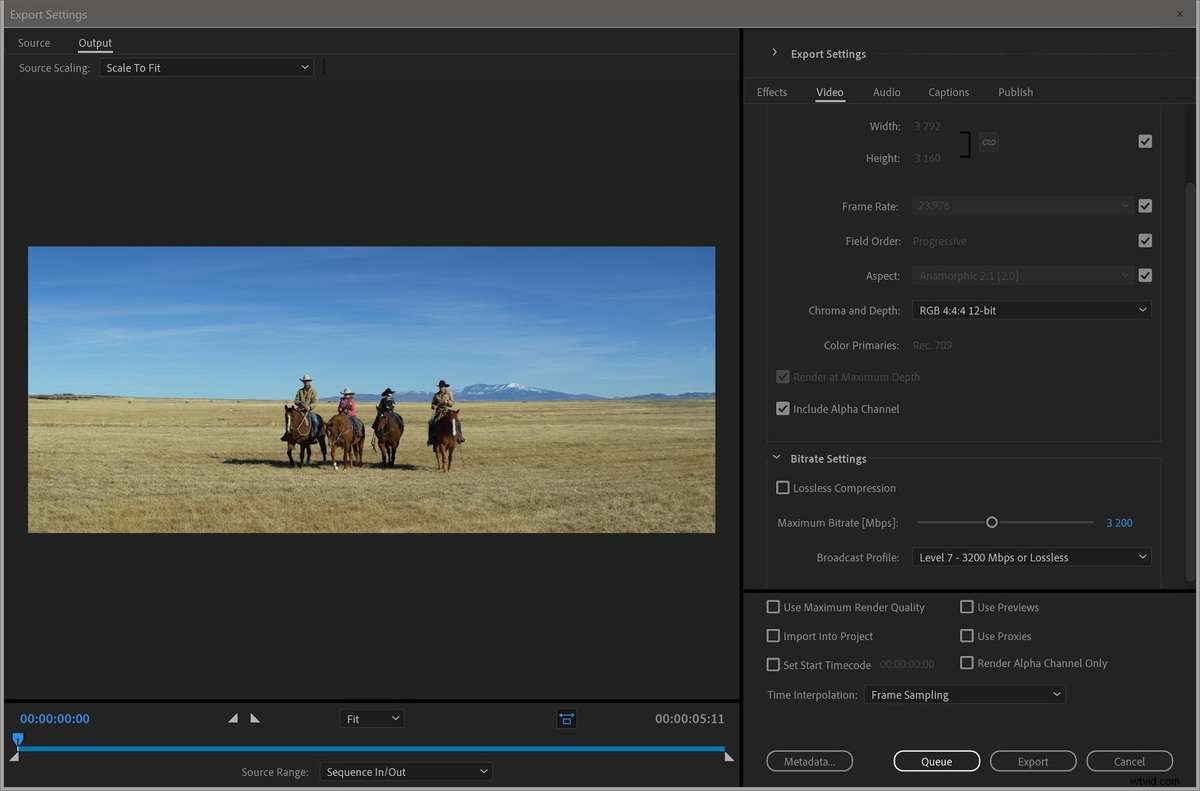The image size is (1200, 791).
Task: Click the Set Out Point icon
Action: coord(254,717)
